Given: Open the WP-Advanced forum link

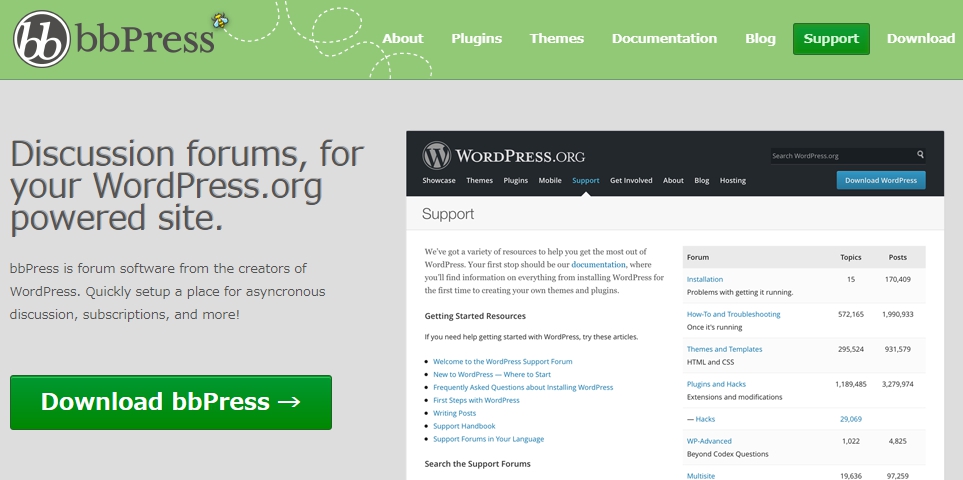Looking at the screenshot, I should (x=709, y=441).
